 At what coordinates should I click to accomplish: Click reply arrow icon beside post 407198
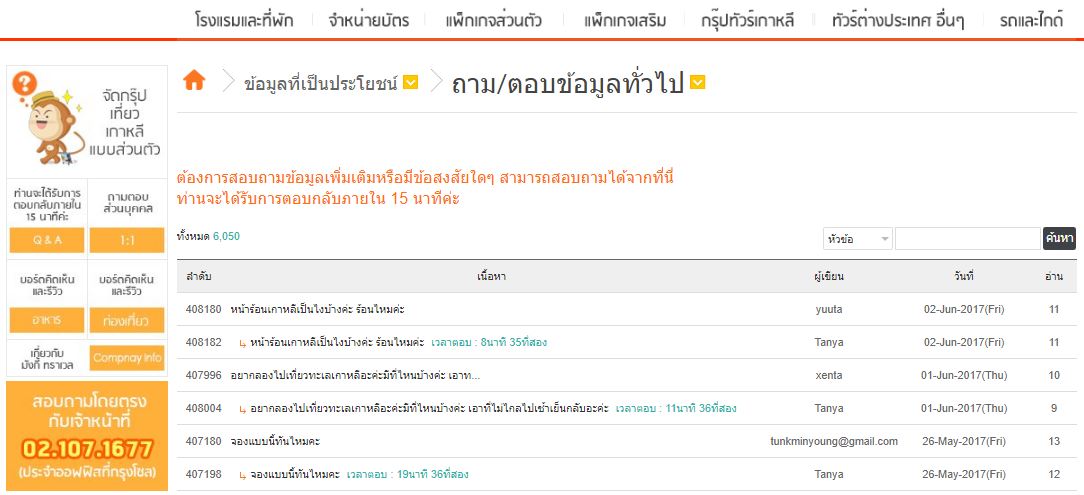pyautogui.click(x=242, y=474)
